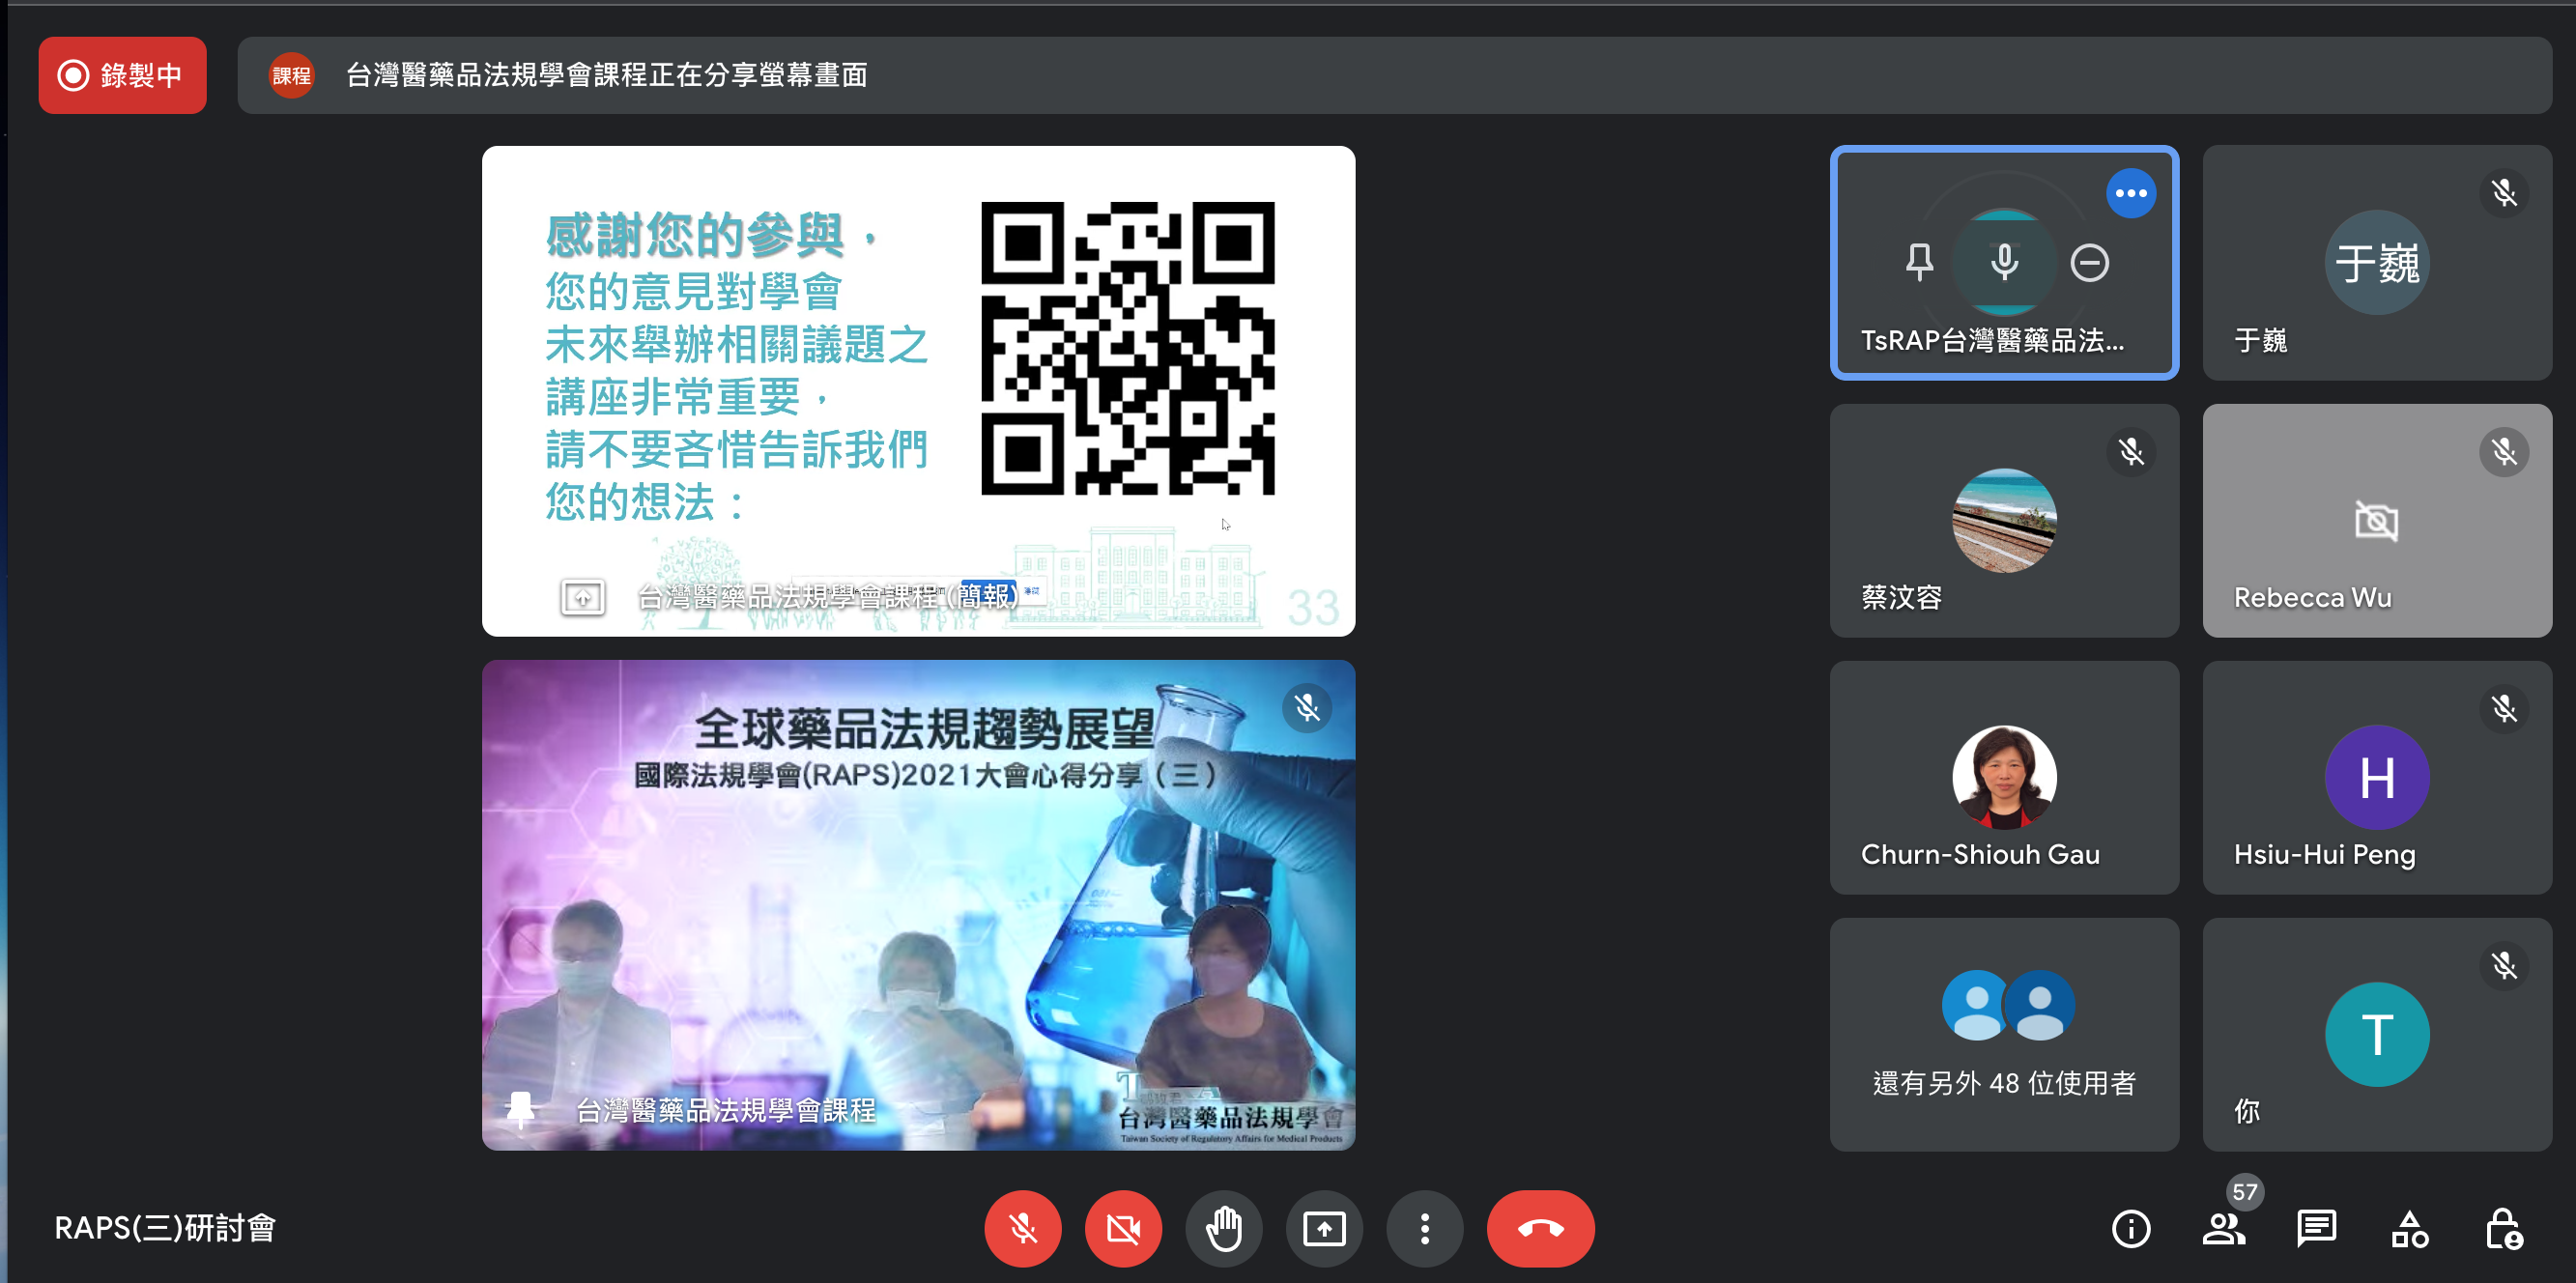This screenshot has width=2576, height=1283.
Task: Turn on your camera
Action: click(1123, 1228)
